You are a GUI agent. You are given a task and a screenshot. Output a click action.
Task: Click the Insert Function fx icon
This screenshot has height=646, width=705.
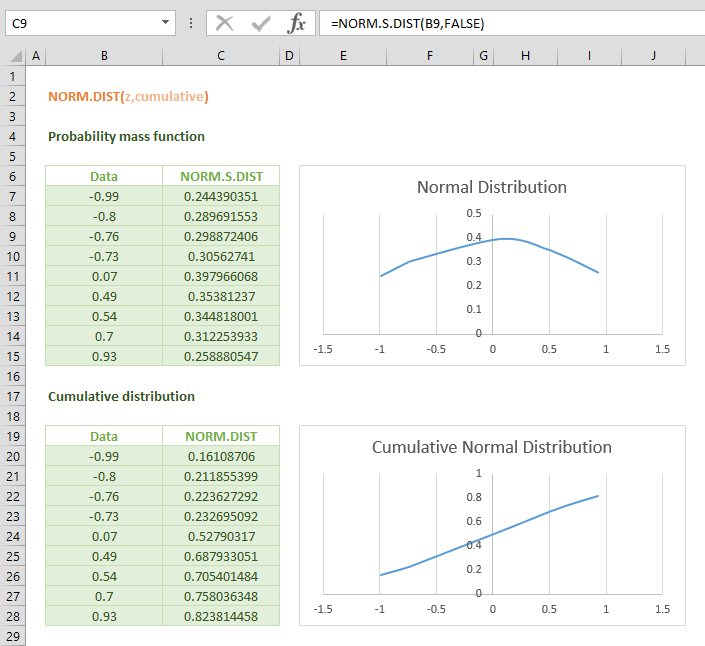[x=296, y=23]
